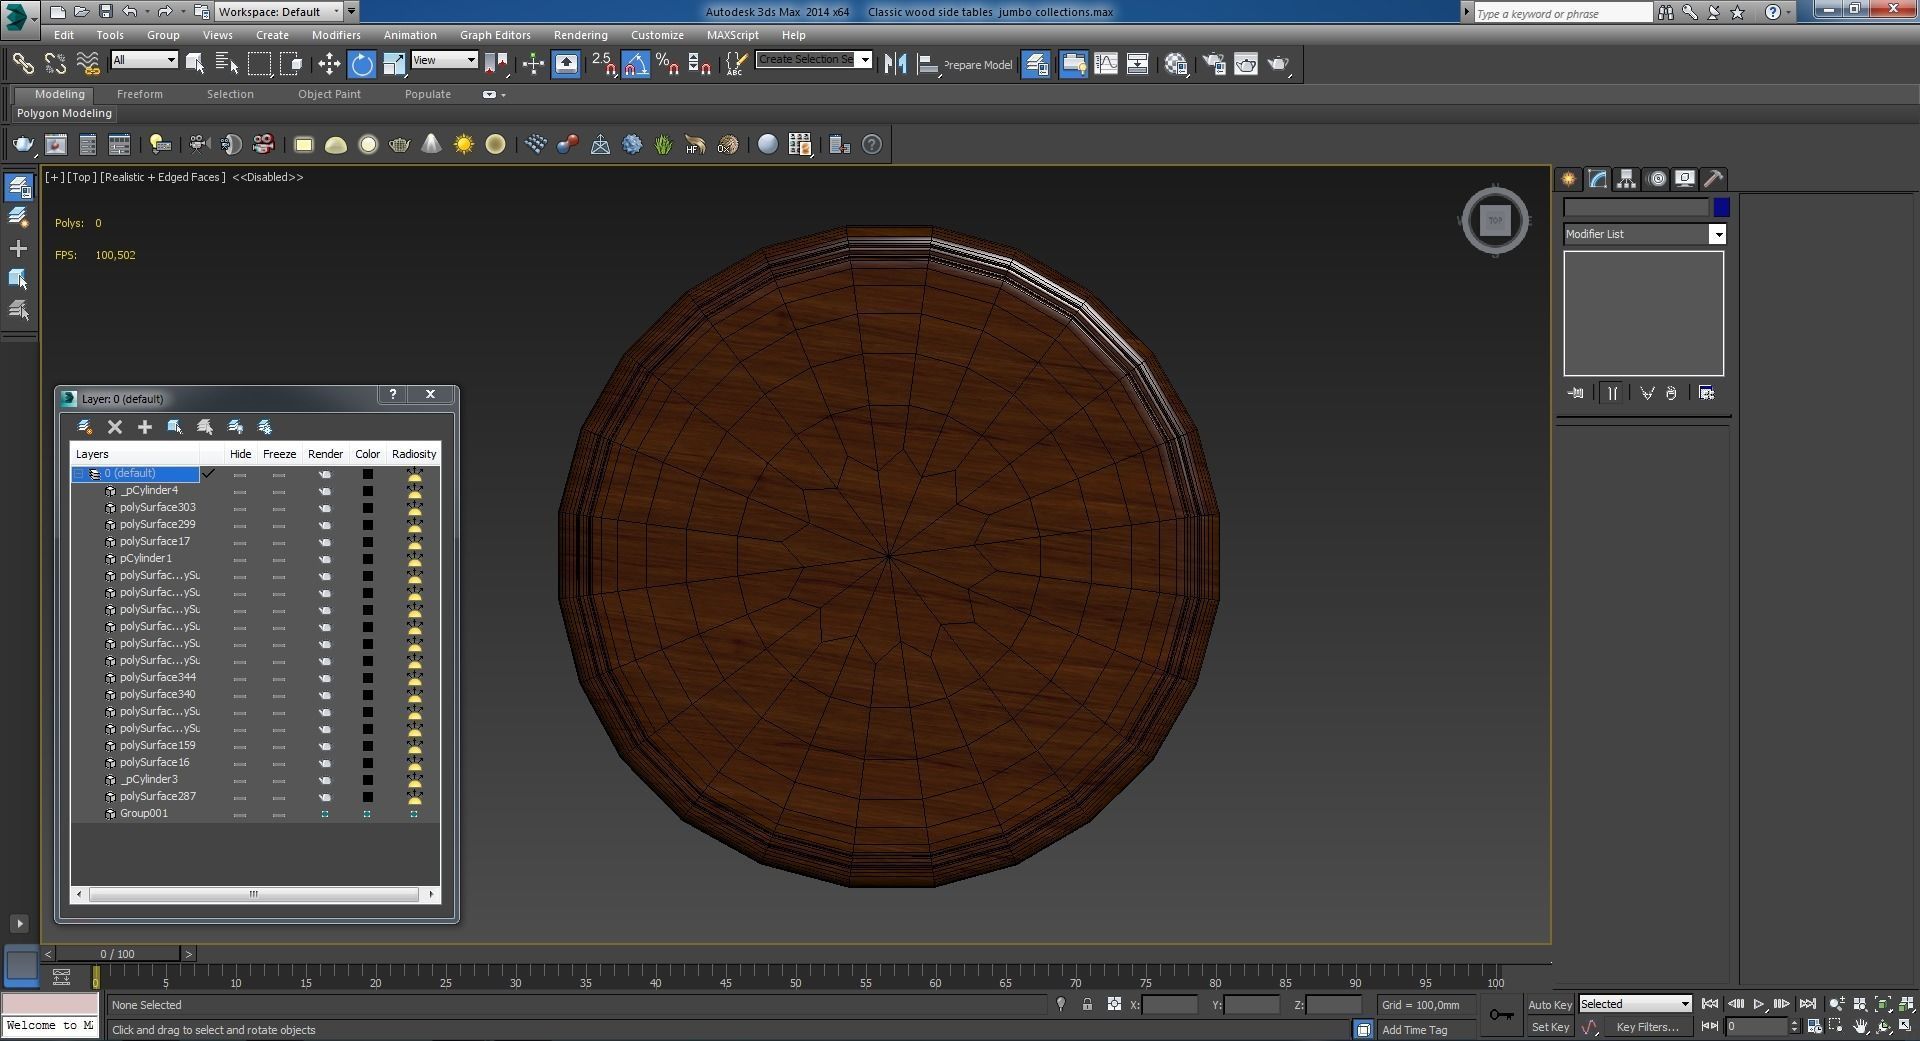The height and width of the screenshot is (1041, 1920).
Task: Activate Select and Rotate tool
Action: (x=361, y=64)
